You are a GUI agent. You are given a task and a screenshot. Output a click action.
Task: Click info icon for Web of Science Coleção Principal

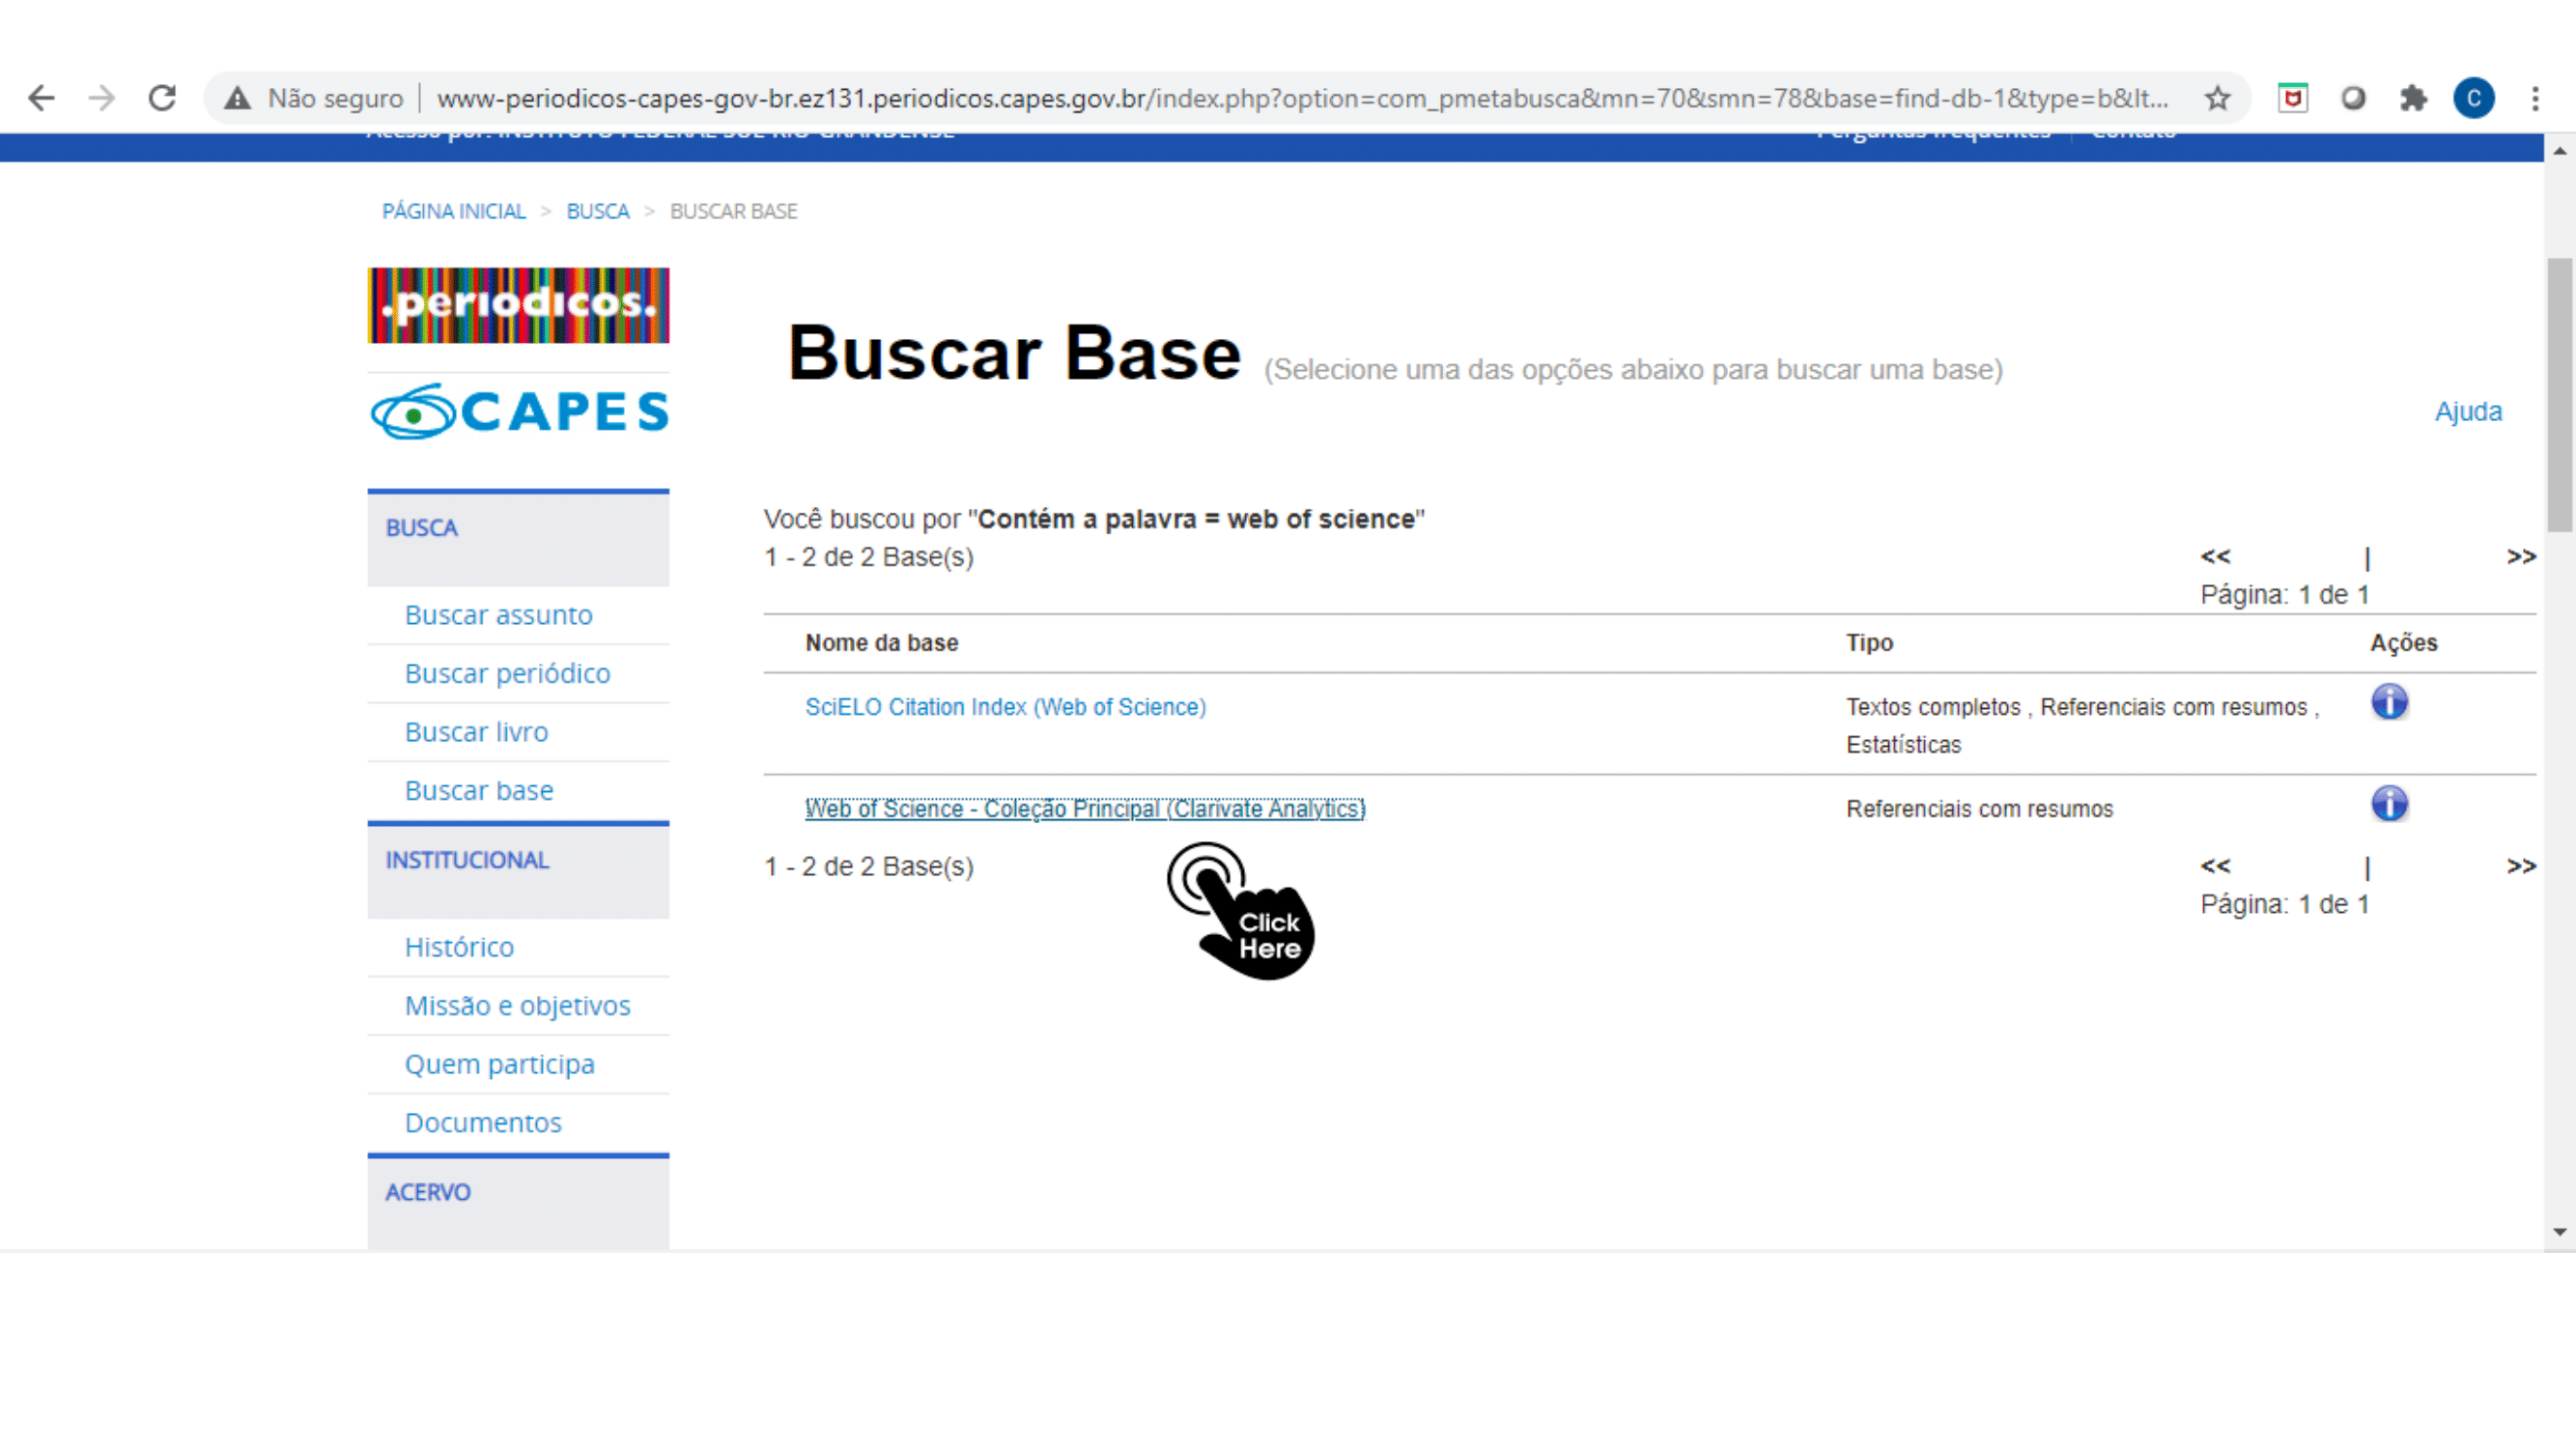2389,804
